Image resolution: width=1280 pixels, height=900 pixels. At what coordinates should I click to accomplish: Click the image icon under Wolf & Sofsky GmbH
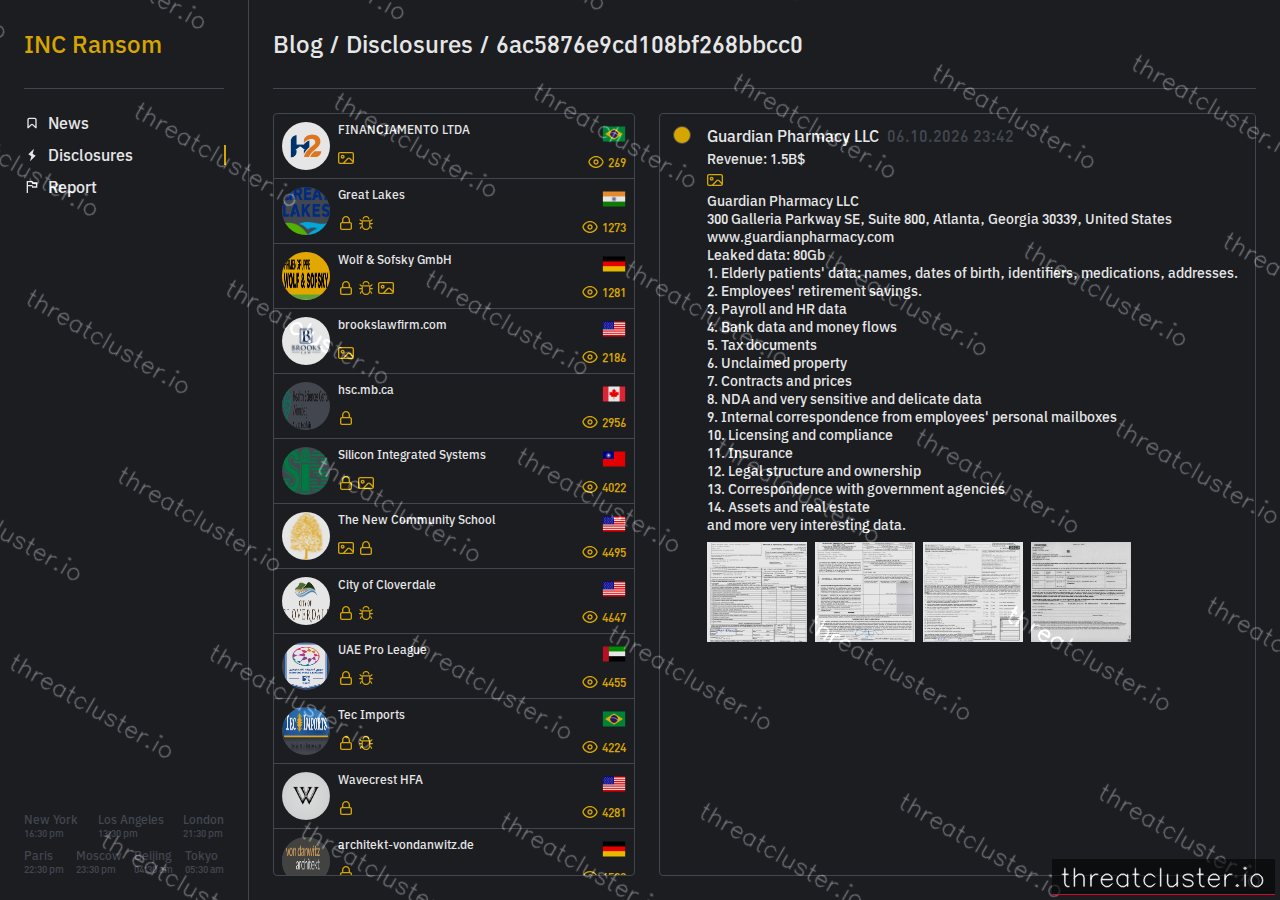[386, 288]
